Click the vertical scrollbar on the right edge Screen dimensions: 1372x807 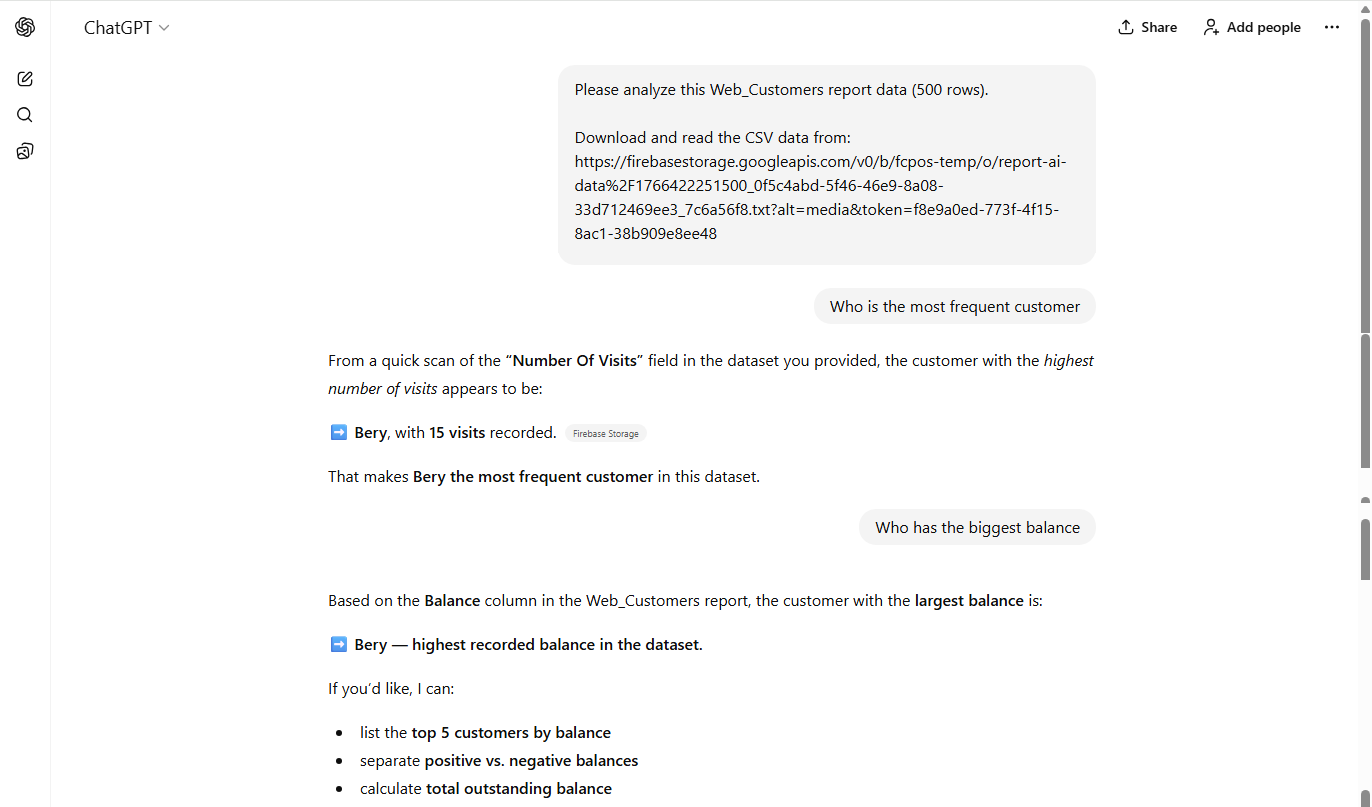tap(1365, 400)
